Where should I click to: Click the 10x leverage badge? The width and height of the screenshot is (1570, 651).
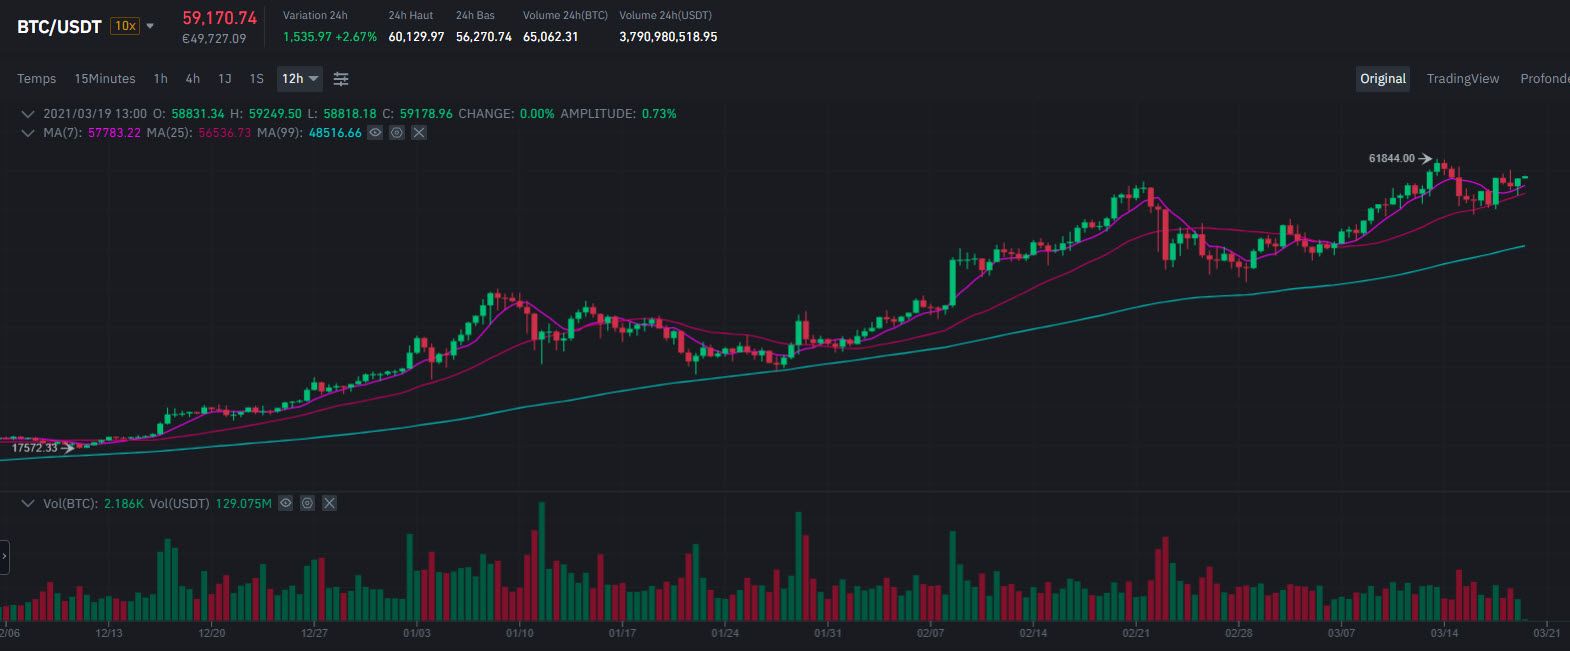125,26
